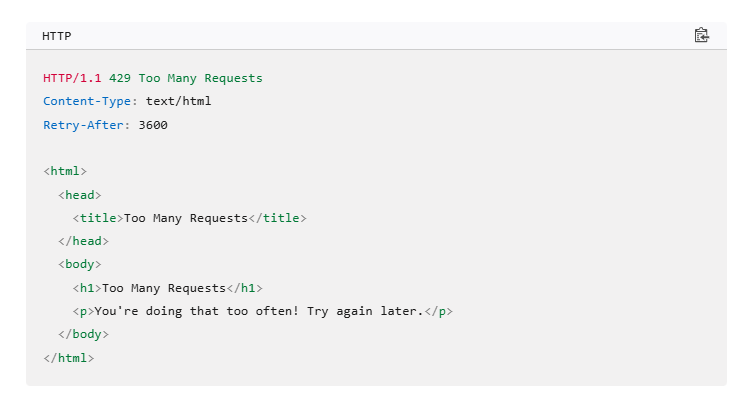Click the closing body tag
The height and width of the screenshot is (411, 751).
click(83, 334)
